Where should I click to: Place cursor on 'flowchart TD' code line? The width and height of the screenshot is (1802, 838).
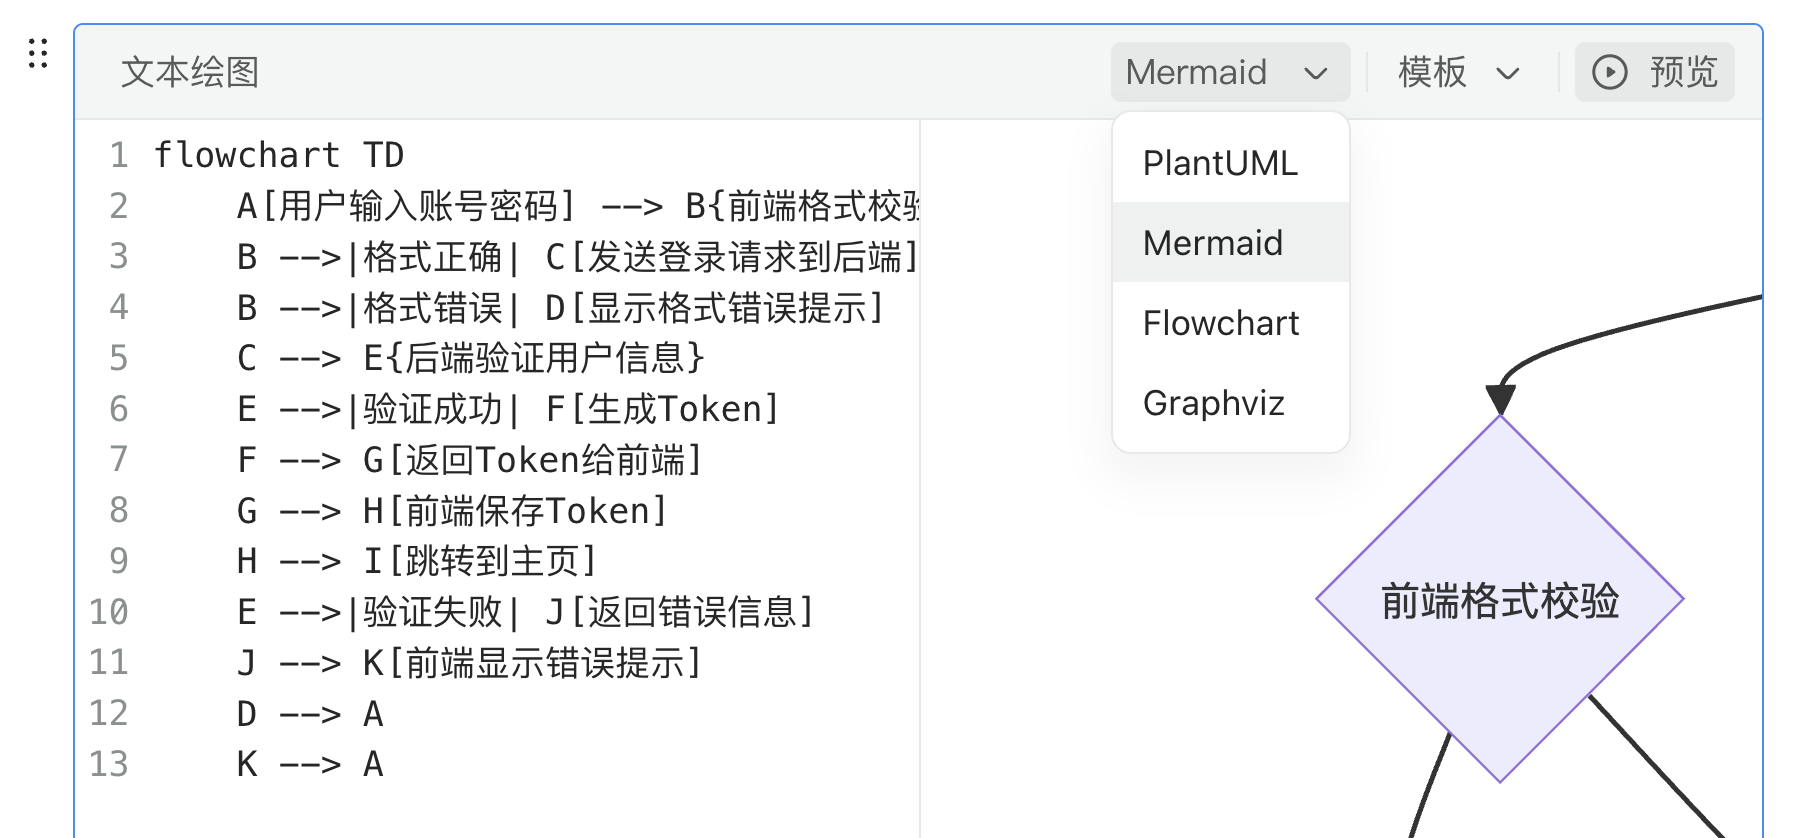tap(279, 155)
